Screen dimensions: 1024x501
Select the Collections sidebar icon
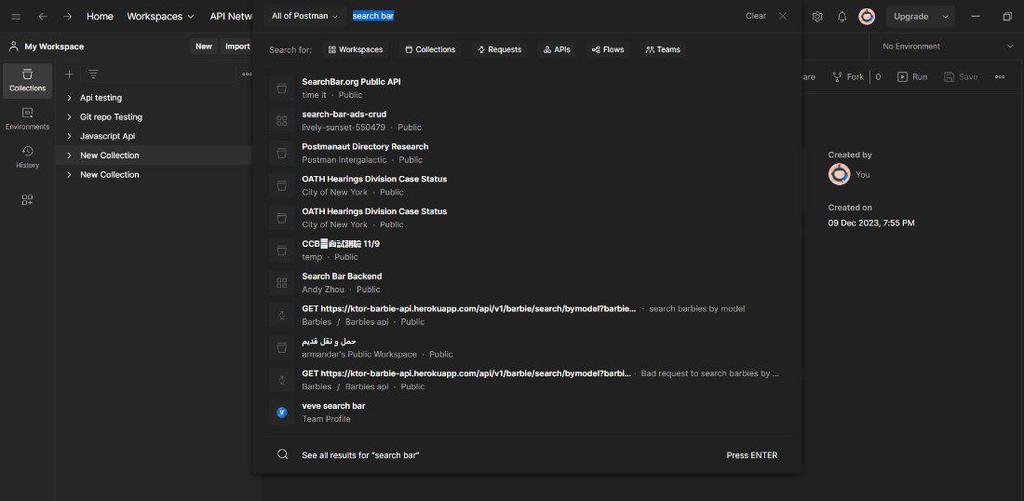pos(27,80)
